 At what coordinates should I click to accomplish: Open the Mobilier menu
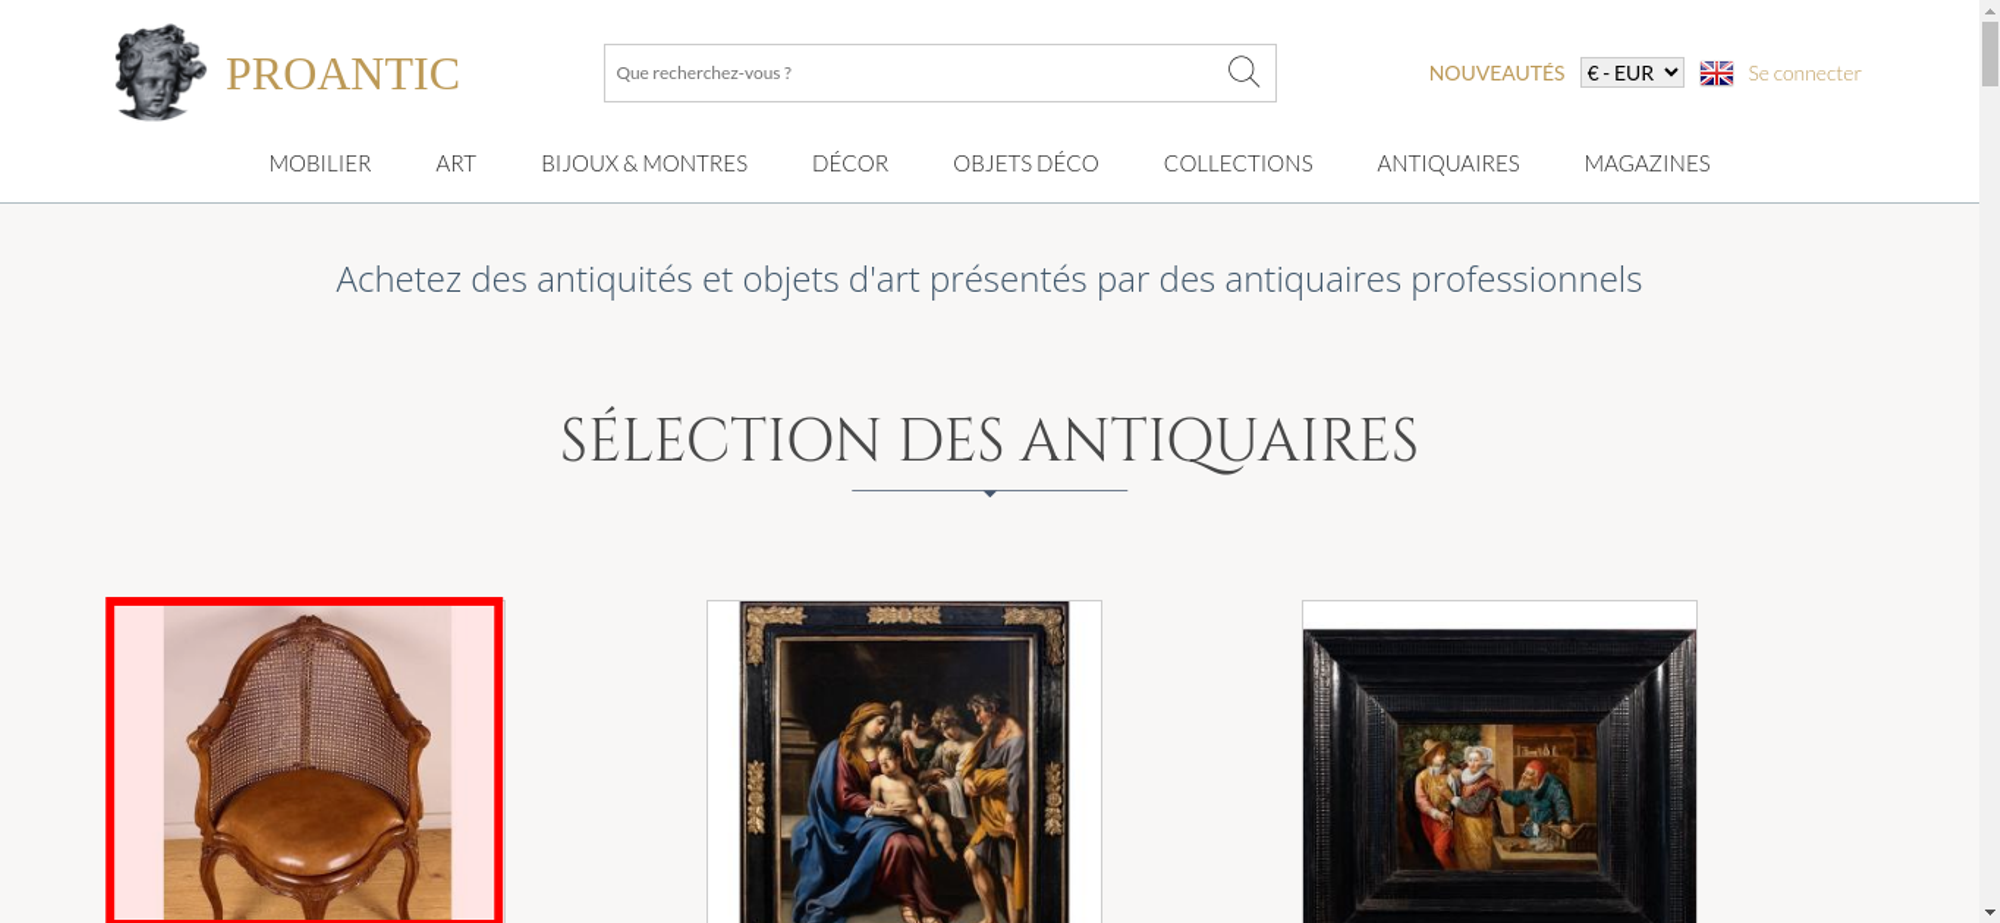320,163
